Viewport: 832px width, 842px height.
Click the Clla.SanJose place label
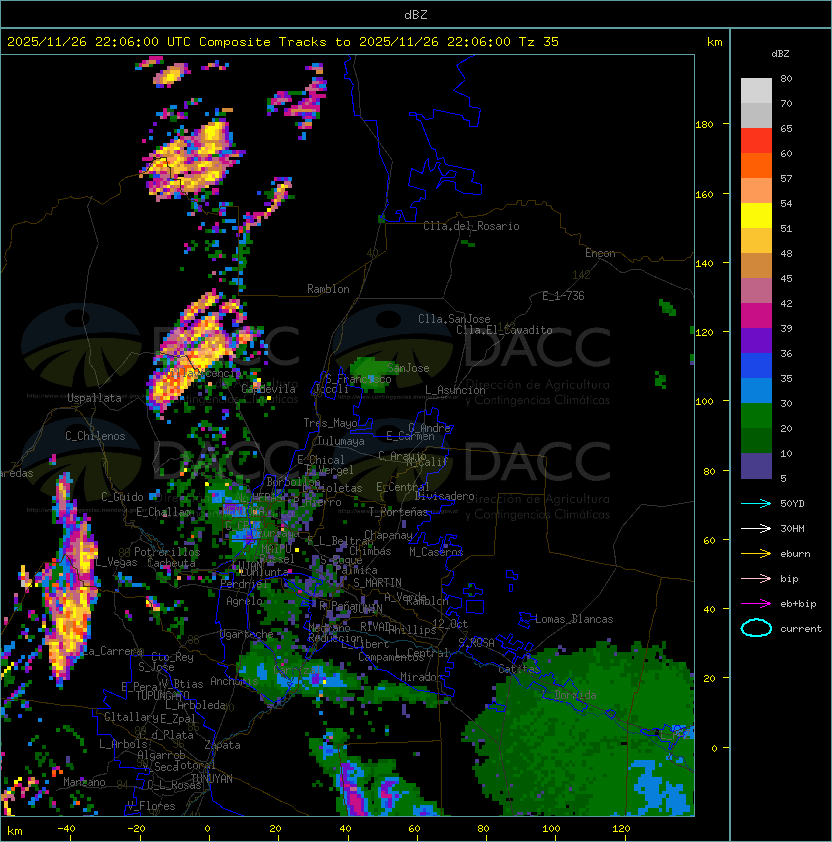click(x=454, y=319)
